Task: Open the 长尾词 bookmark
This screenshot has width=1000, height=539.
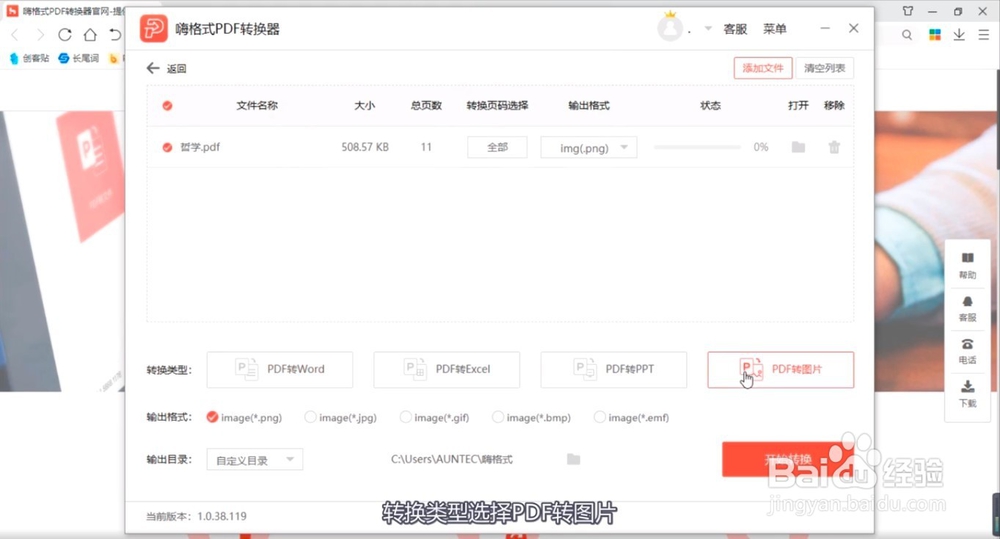Action: [78, 58]
